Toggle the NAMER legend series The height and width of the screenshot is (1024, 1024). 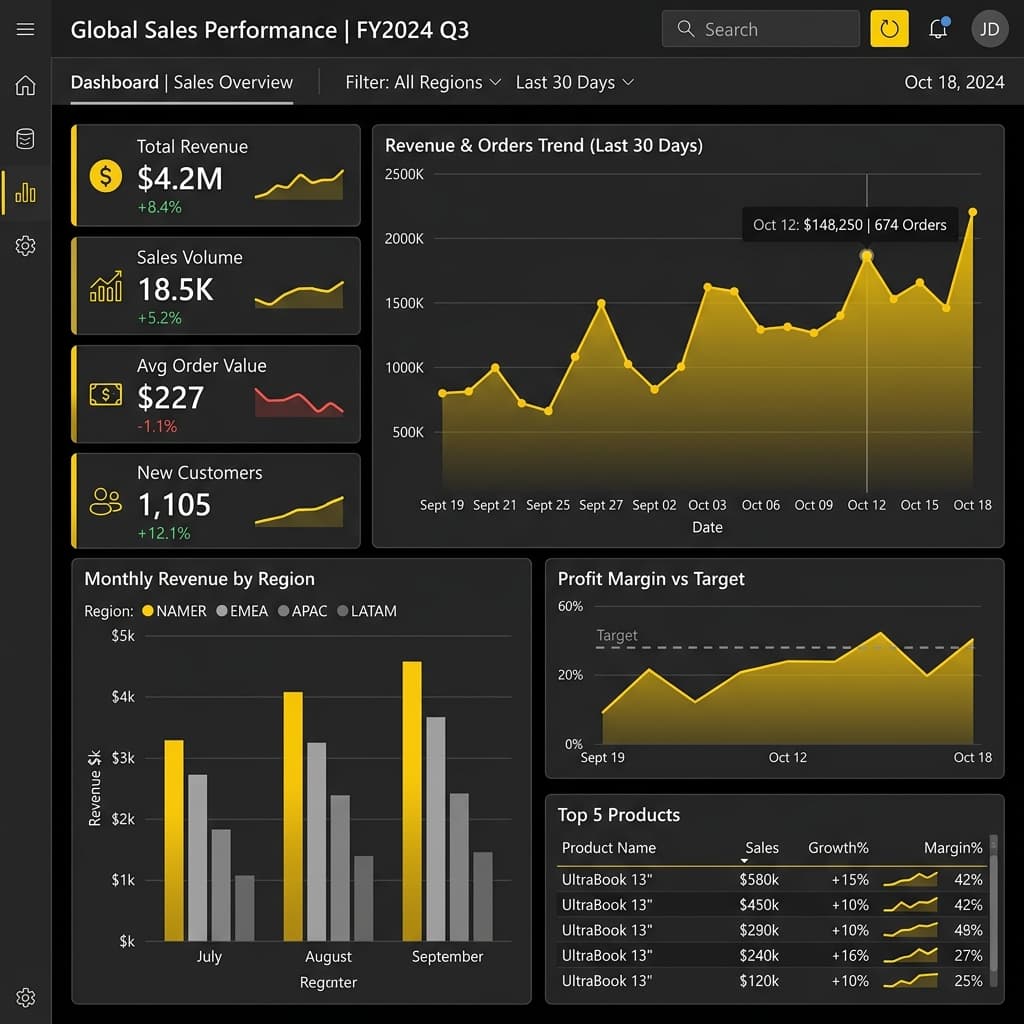174,611
